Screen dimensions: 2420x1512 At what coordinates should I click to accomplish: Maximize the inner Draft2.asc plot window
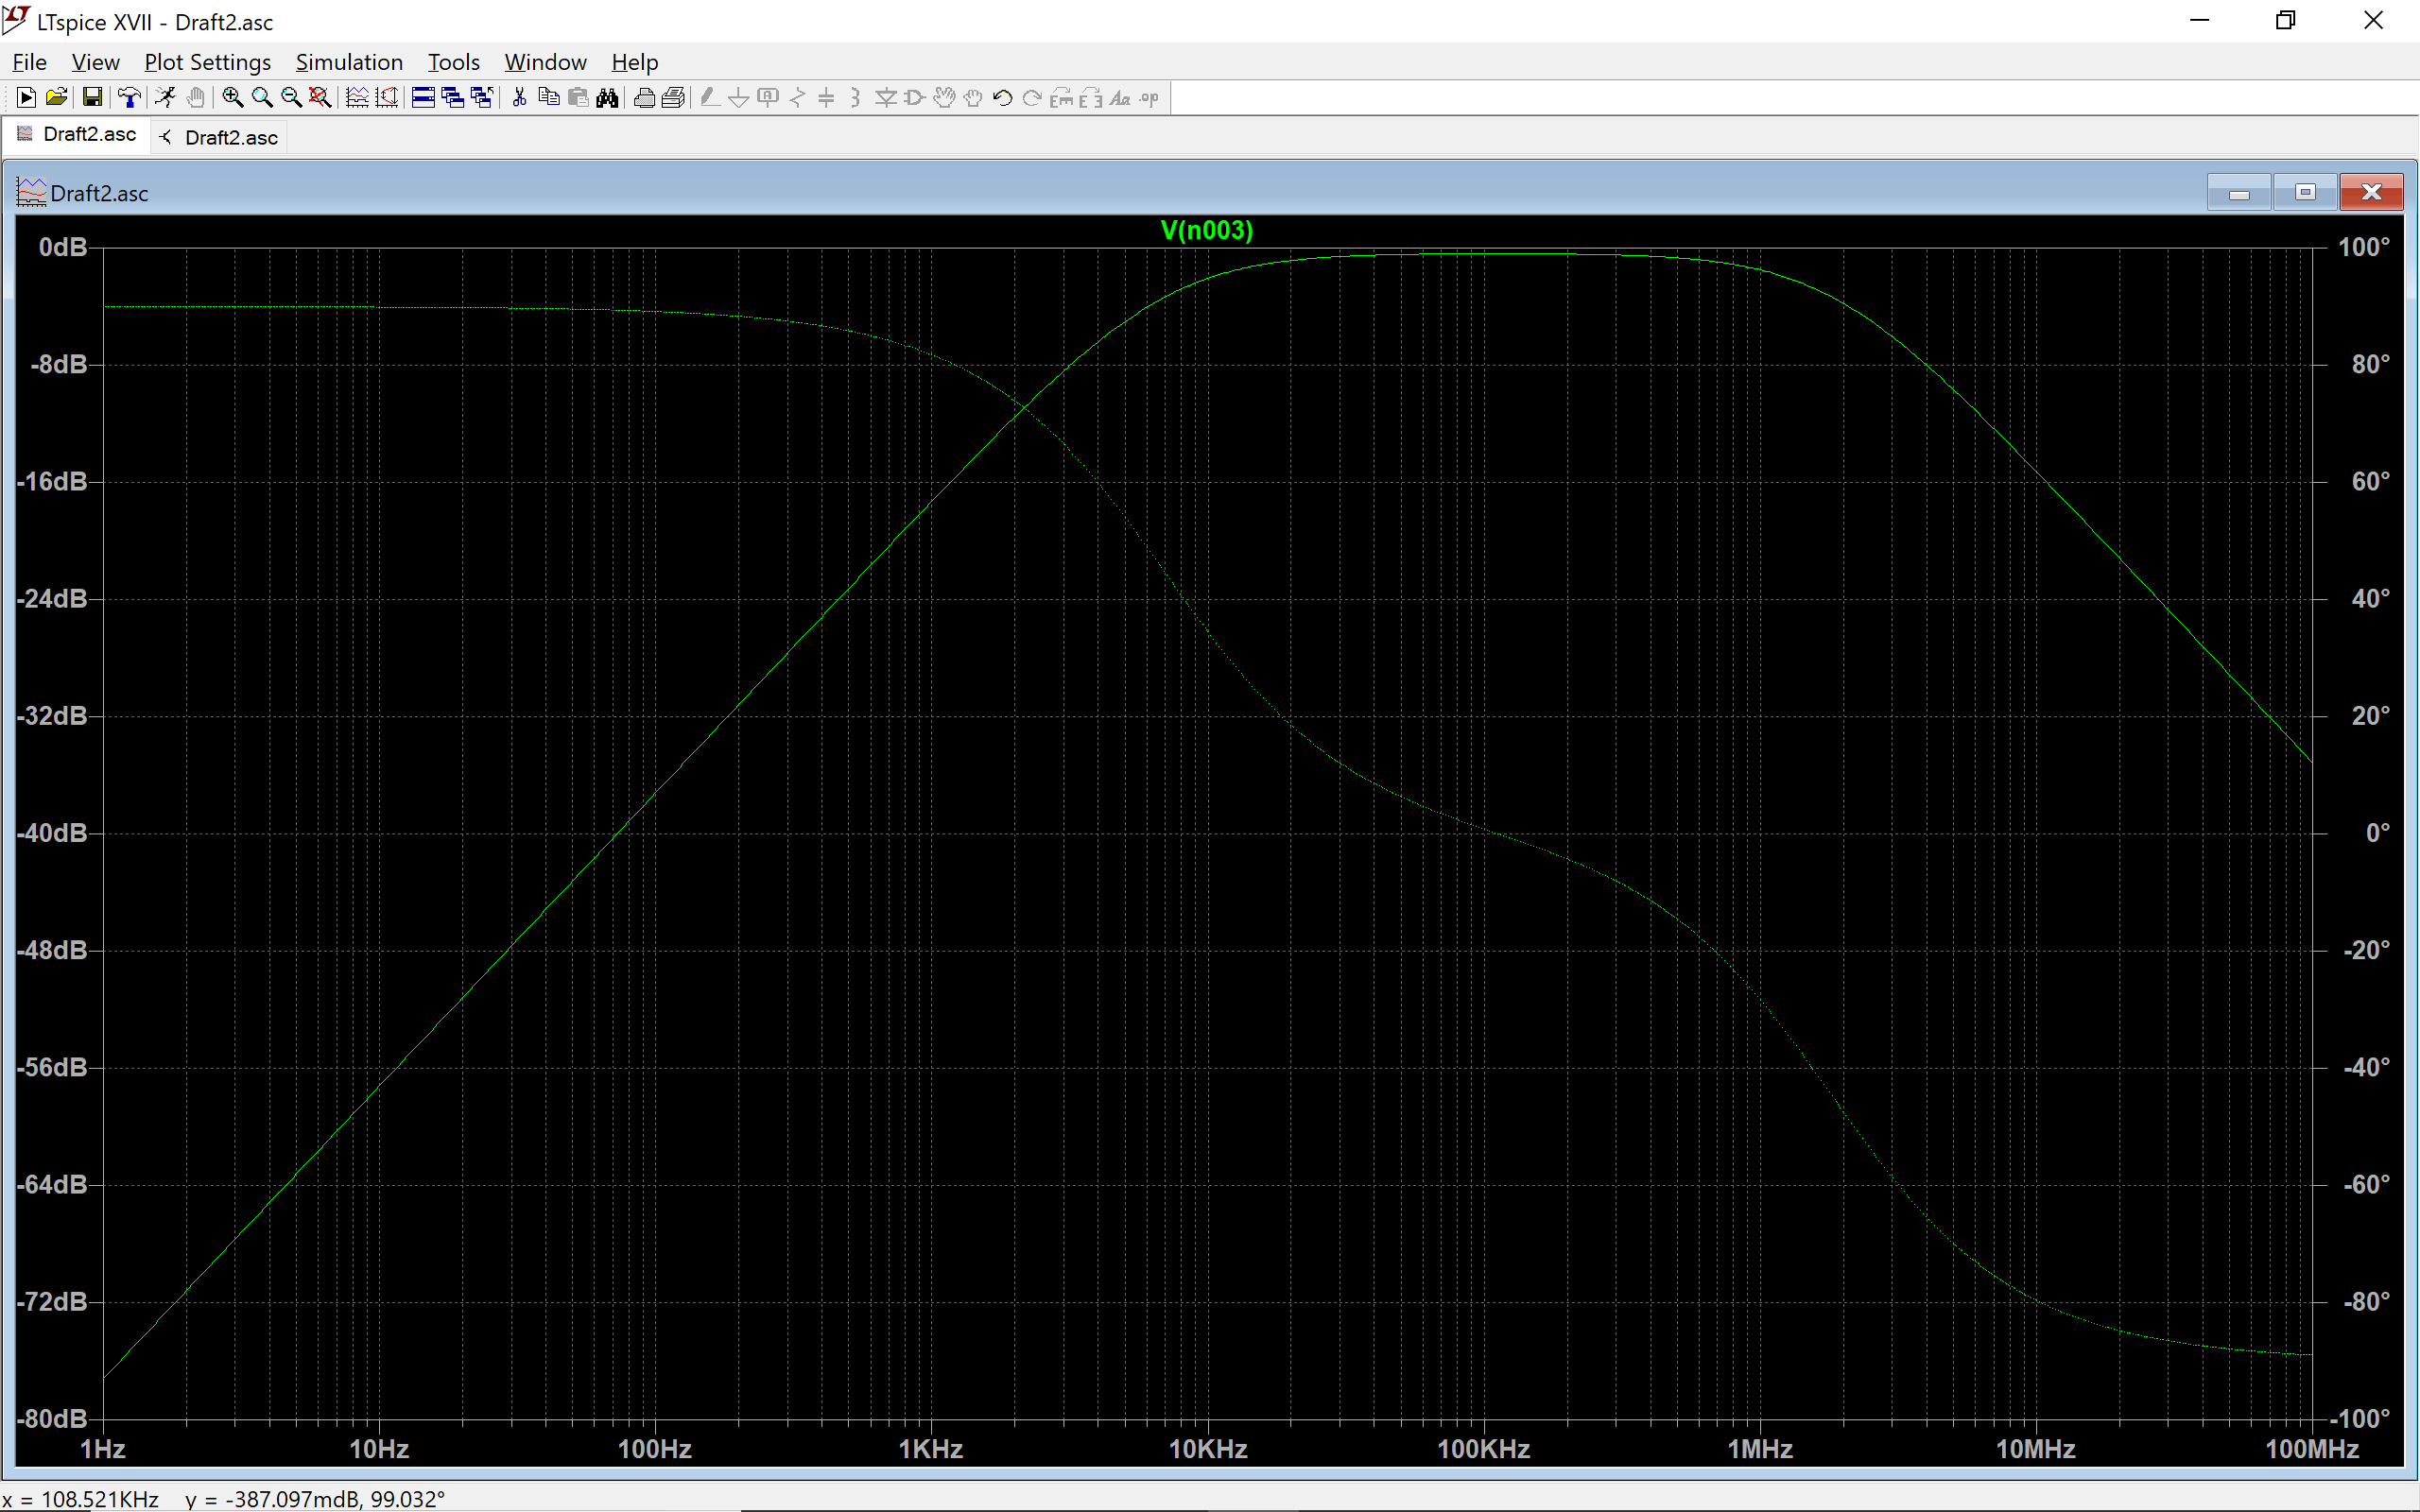(2305, 192)
